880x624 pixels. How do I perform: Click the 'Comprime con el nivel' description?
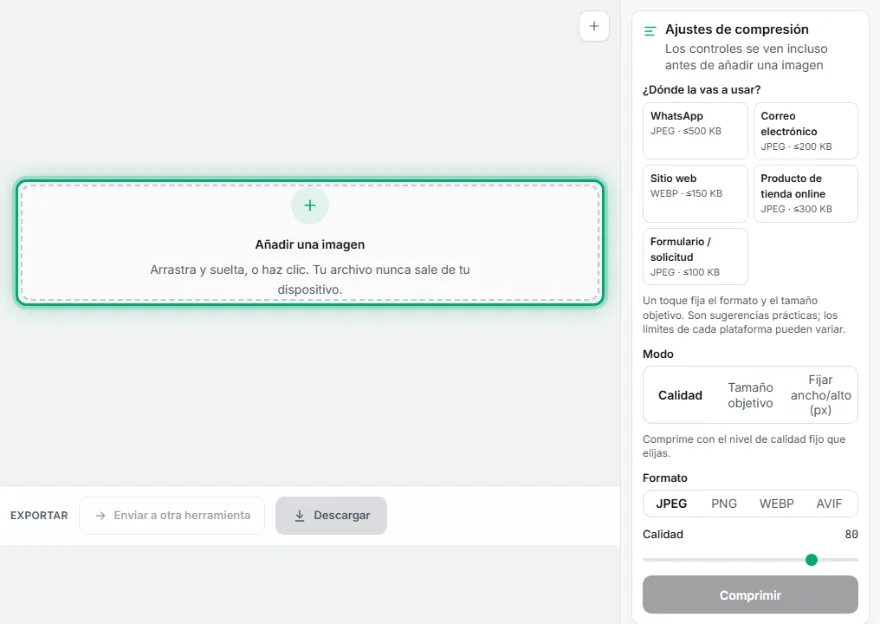744,446
